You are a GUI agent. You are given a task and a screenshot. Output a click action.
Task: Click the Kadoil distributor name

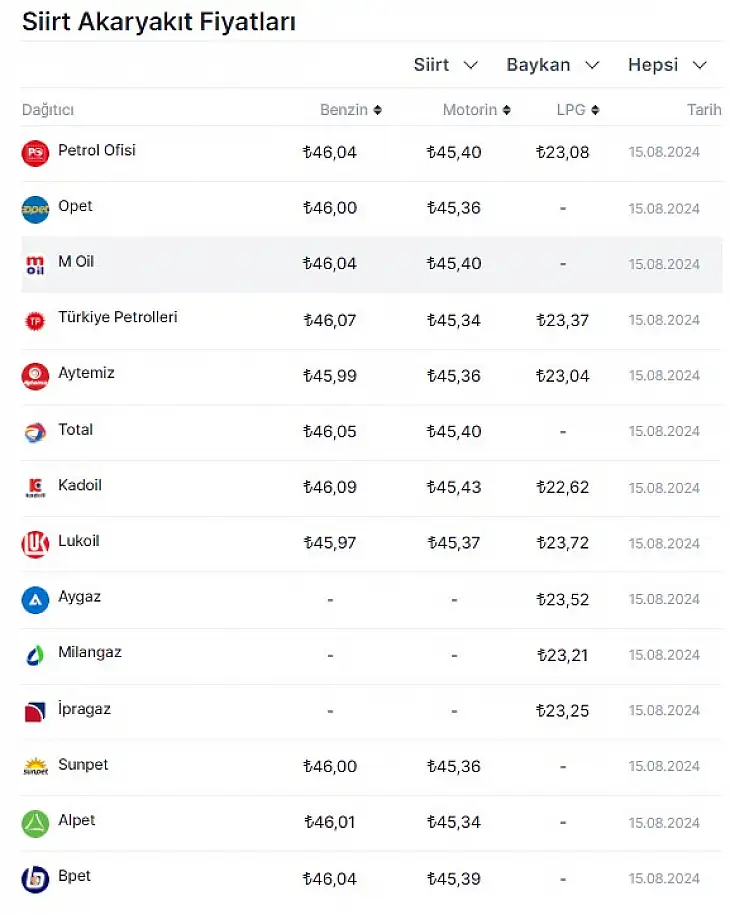[x=80, y=485]
